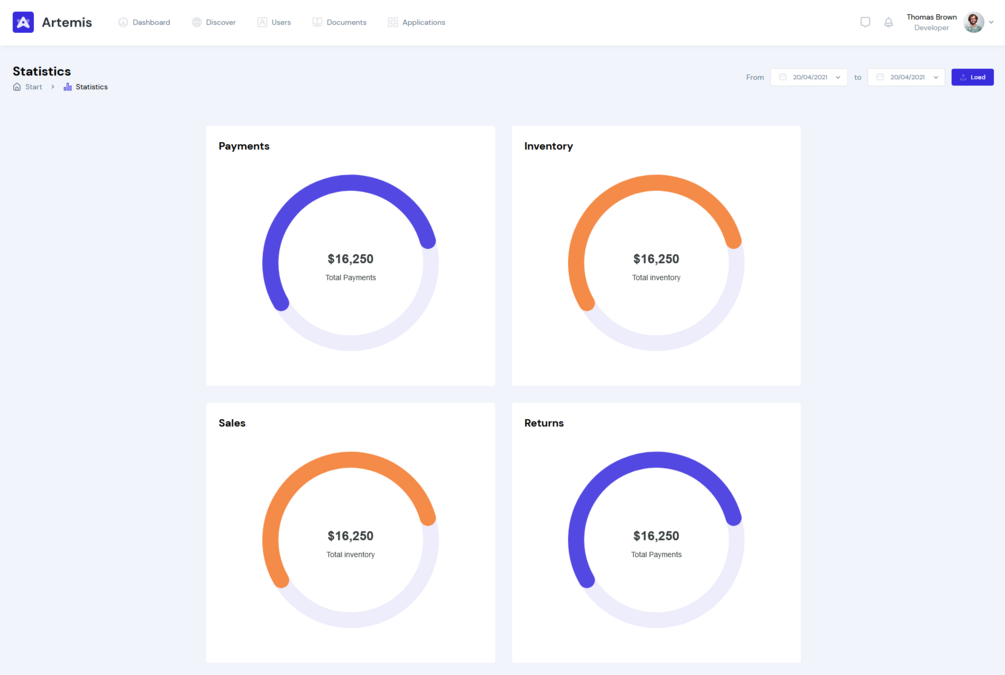The height and width of the screenshot is (675, 1005).
Task: Click the Developer role label
Action: [x=931, y=28]
